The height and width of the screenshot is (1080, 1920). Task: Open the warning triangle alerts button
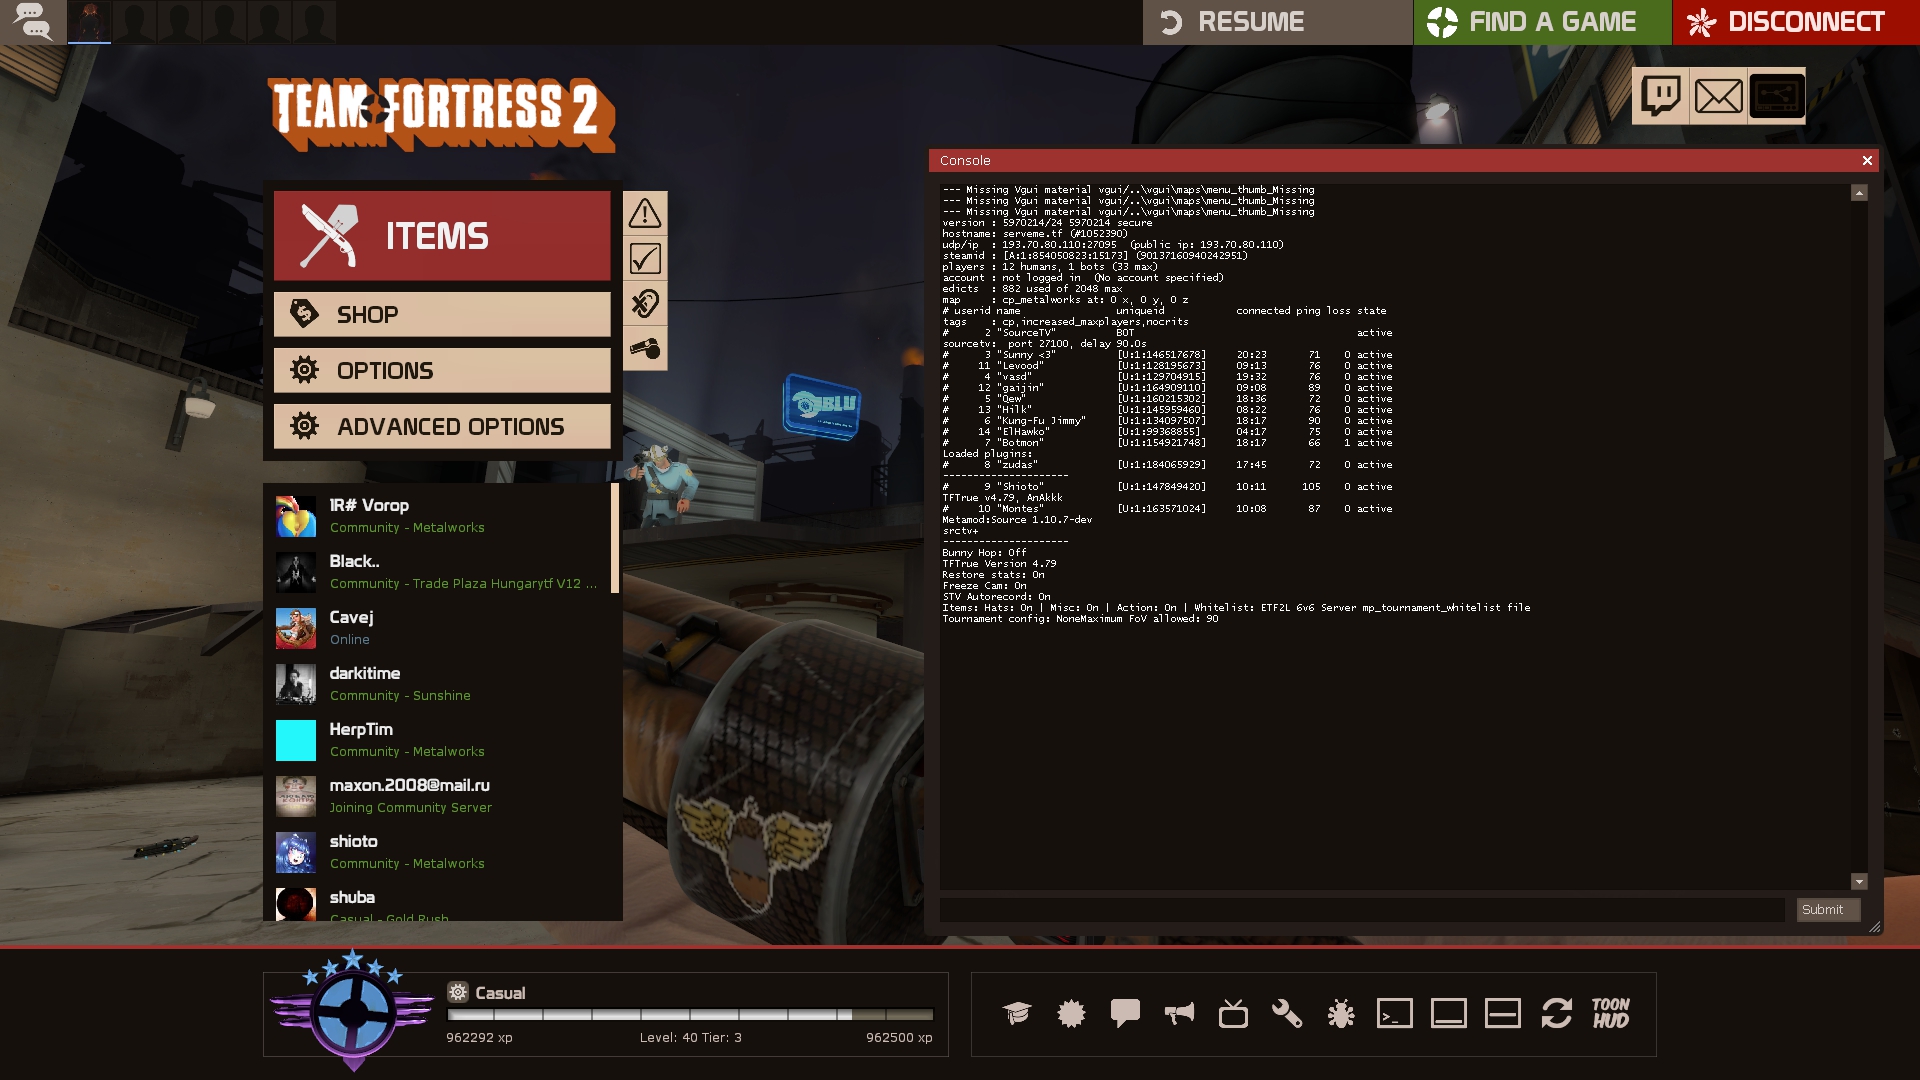pyautogui.click(x=645, y=213)
